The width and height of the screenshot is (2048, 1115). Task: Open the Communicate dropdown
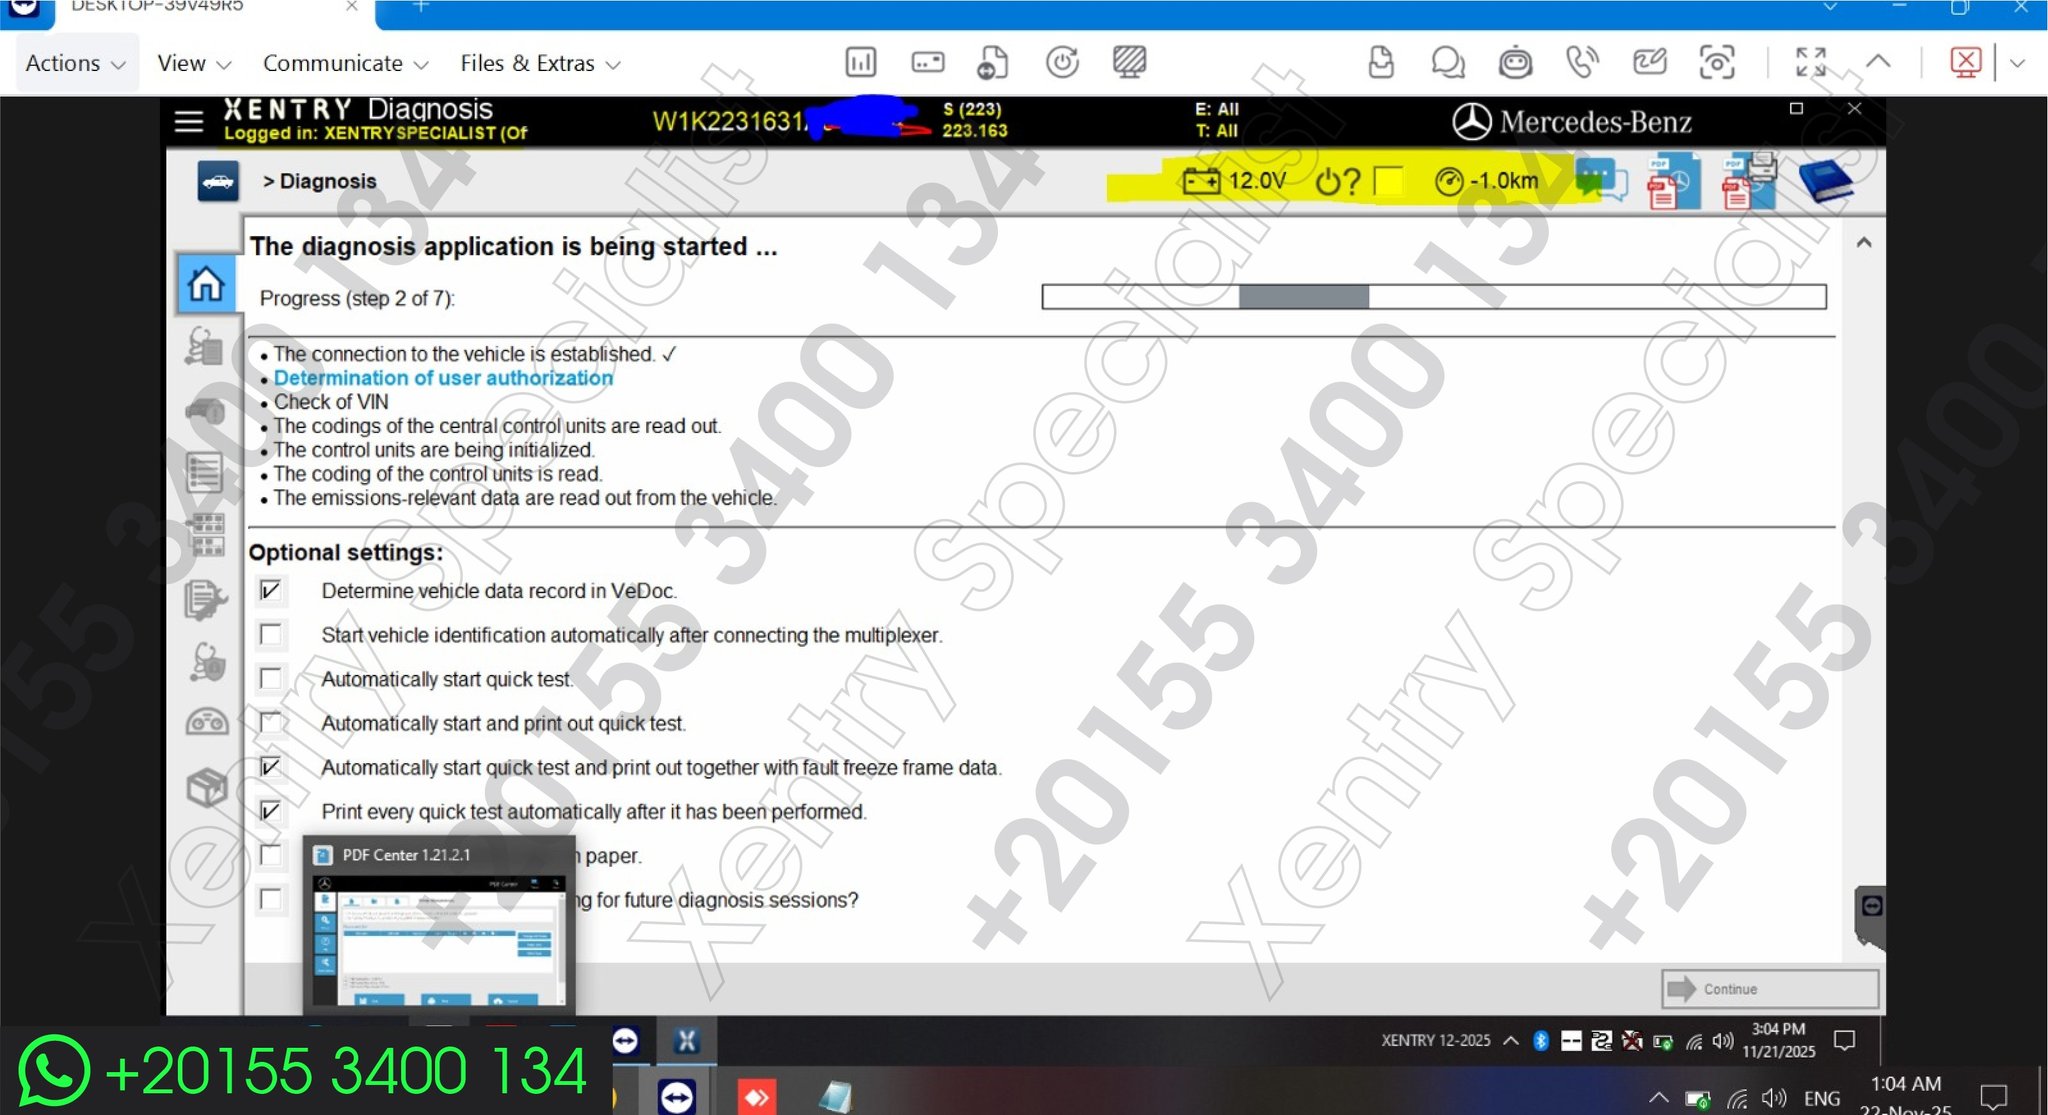345,63
